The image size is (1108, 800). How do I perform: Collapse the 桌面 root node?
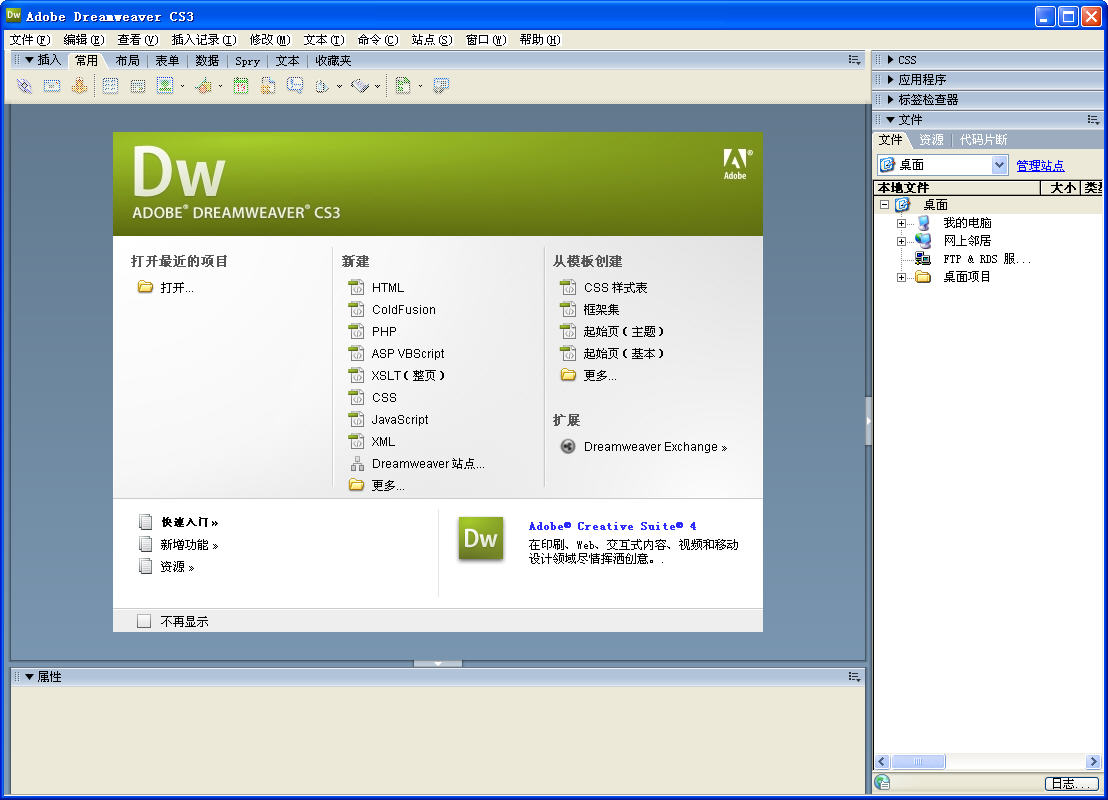(x=886, y=204)
